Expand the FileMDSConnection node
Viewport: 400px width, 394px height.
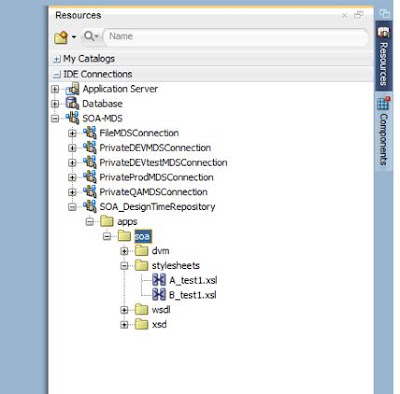72,133
